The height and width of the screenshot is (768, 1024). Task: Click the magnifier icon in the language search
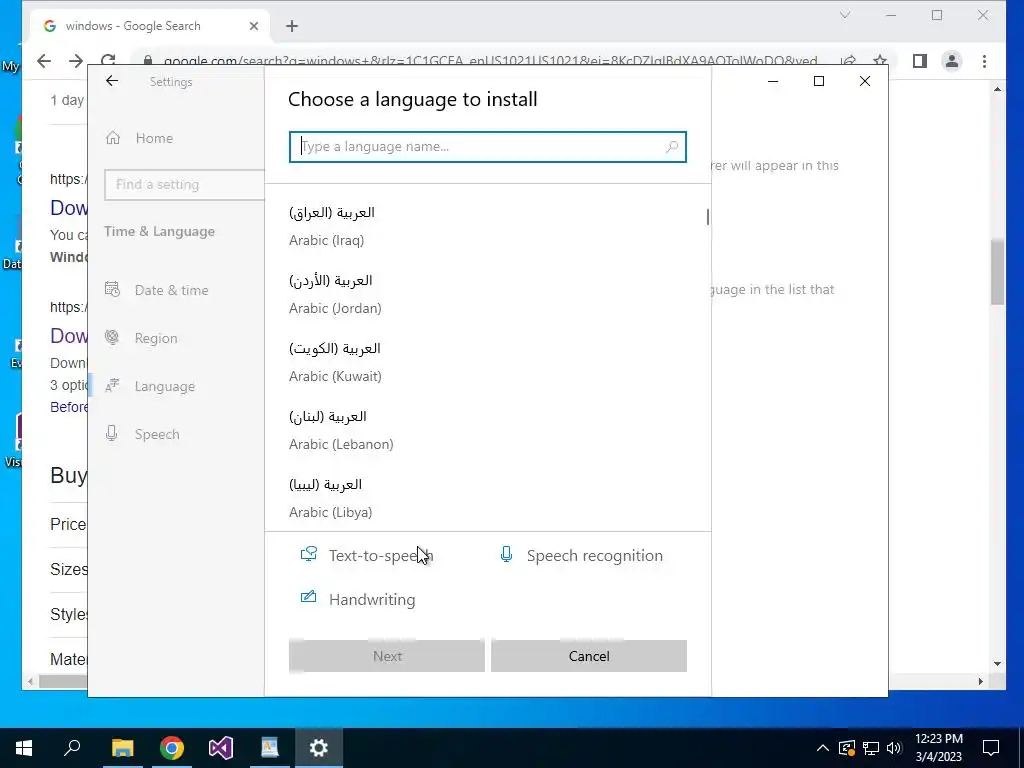671,147
